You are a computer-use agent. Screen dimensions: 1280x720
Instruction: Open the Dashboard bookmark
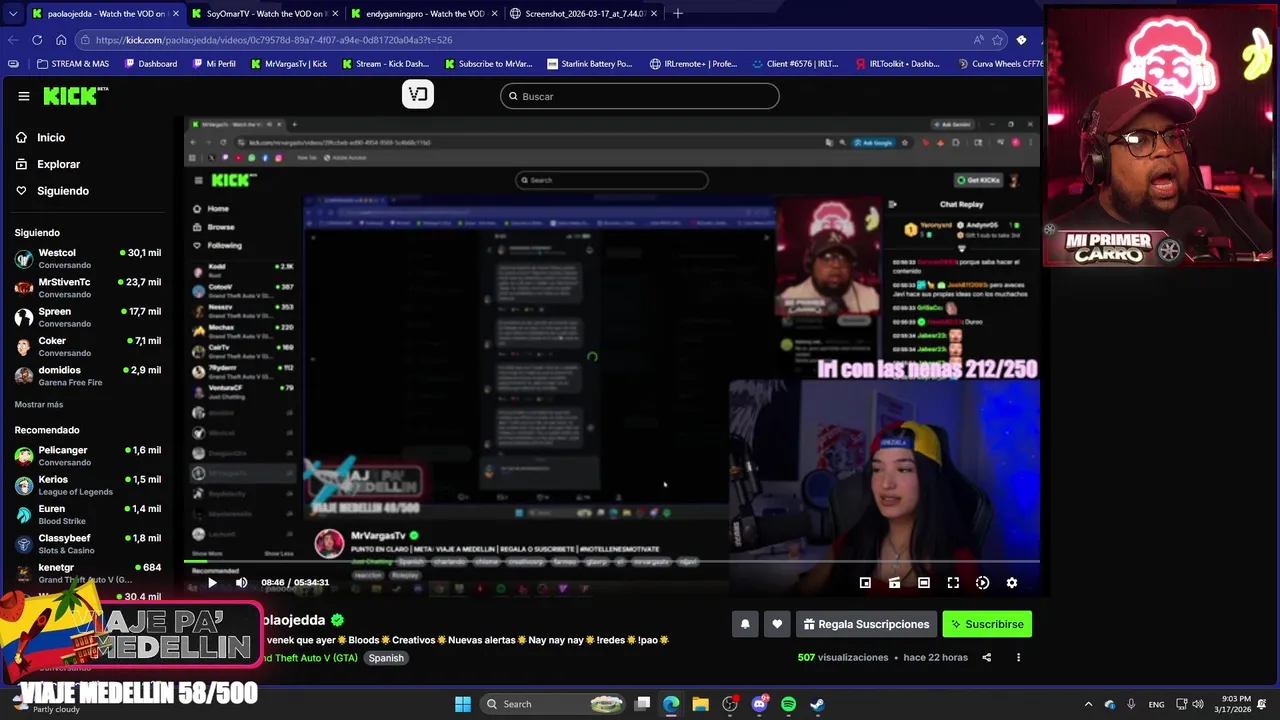[x=151, y=64]
